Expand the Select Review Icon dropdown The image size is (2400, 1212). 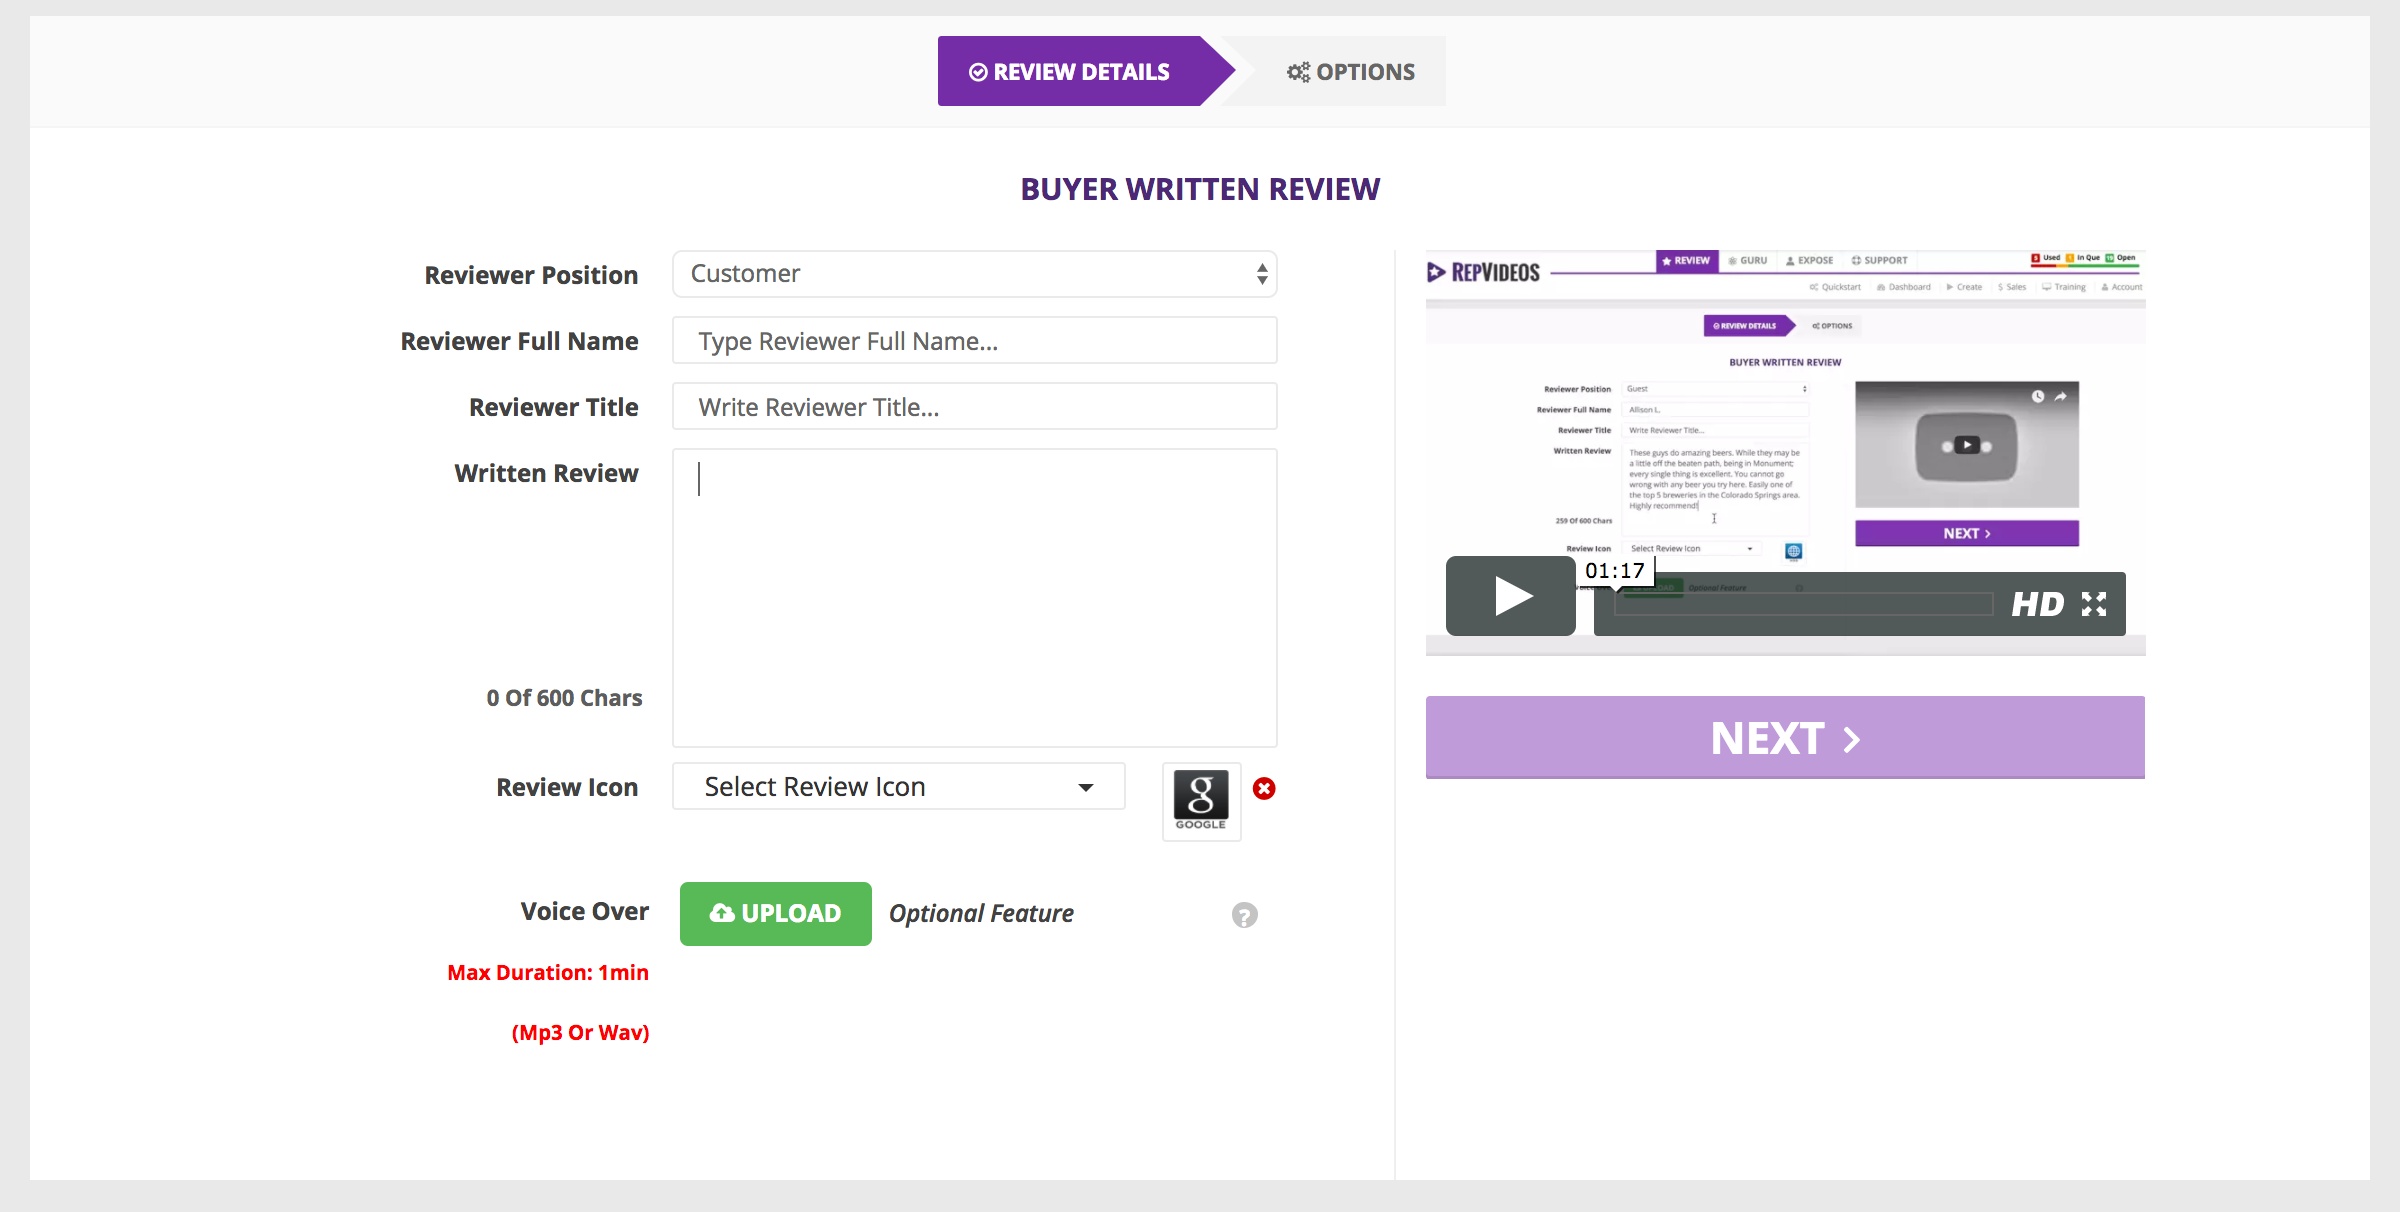[x=898, y=787]
